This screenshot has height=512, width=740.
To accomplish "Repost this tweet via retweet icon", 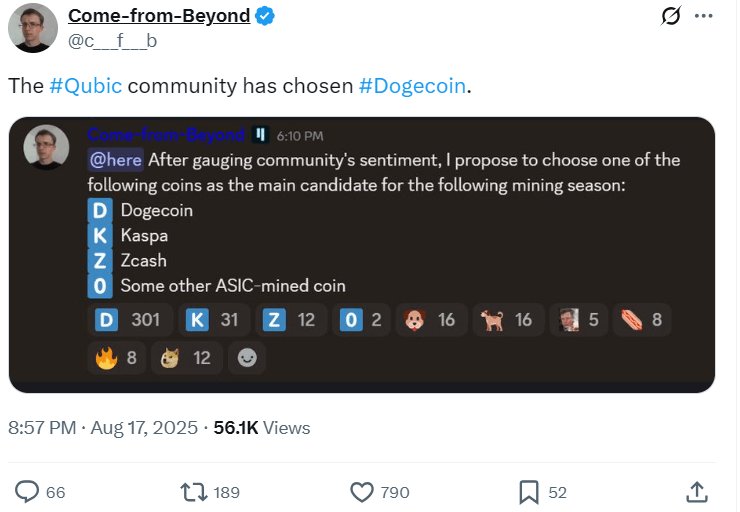I will point(194,492).
